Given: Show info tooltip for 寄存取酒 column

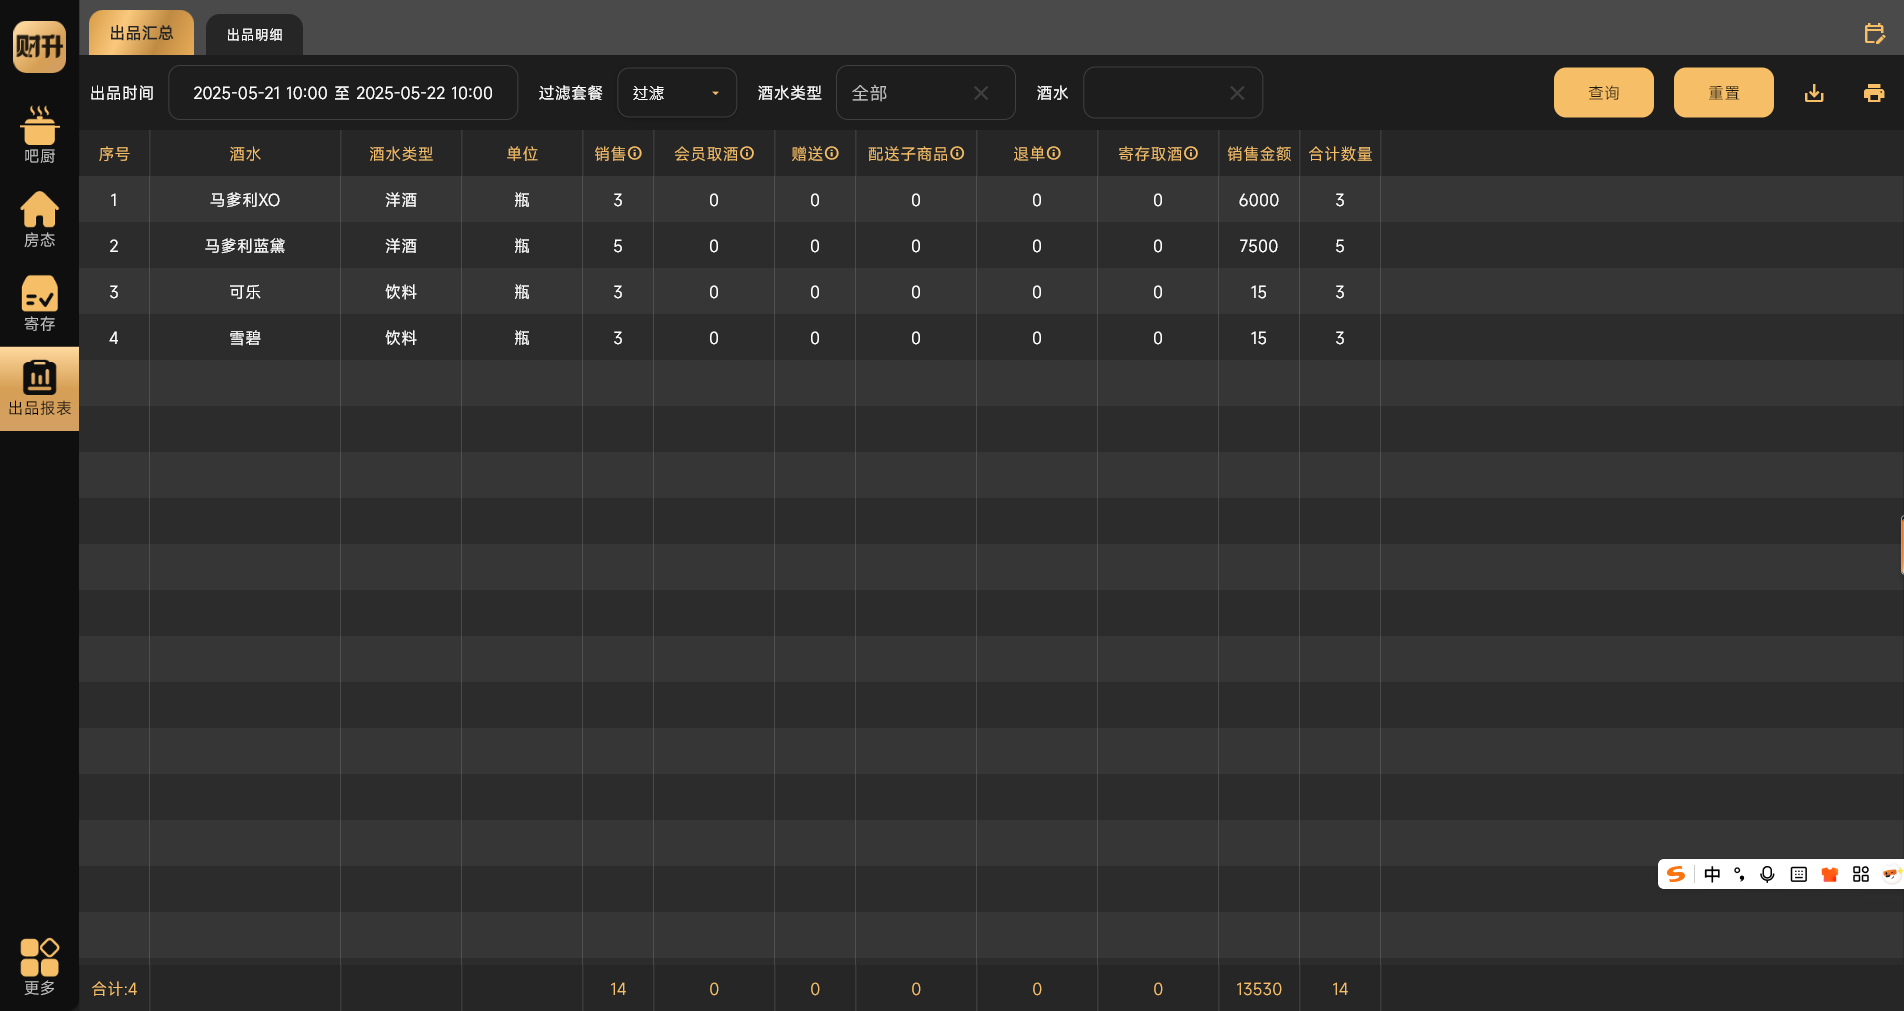Looking at the screenshot, I should pyautogui.click(x=1191, y=153).
